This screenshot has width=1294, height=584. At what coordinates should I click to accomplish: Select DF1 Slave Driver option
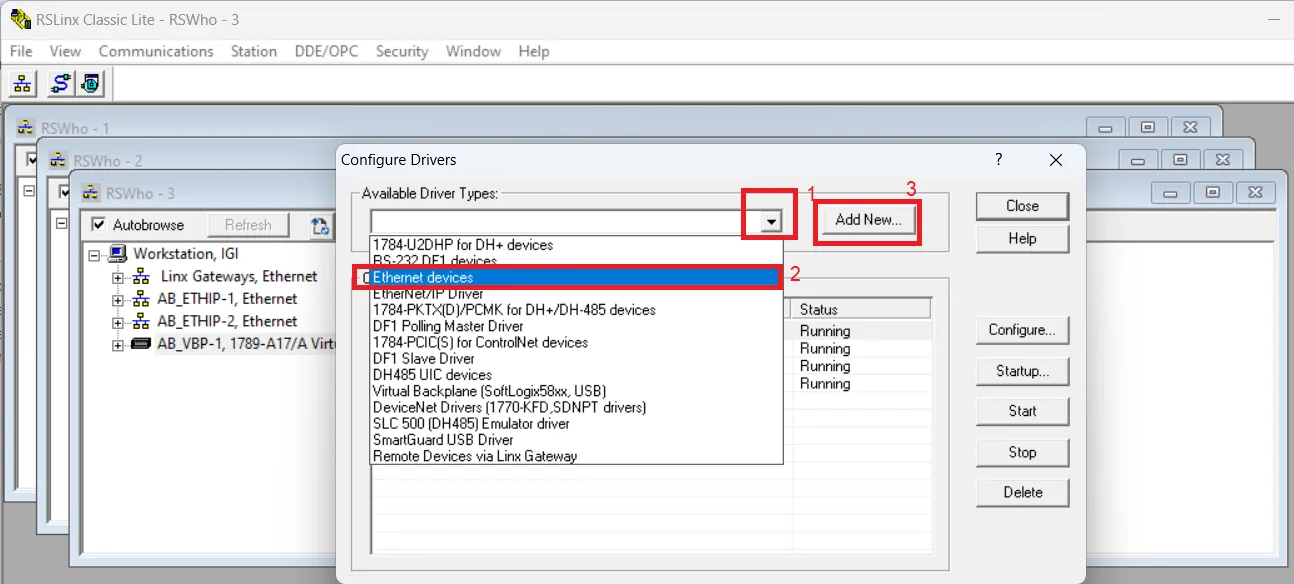pos(576,358)
